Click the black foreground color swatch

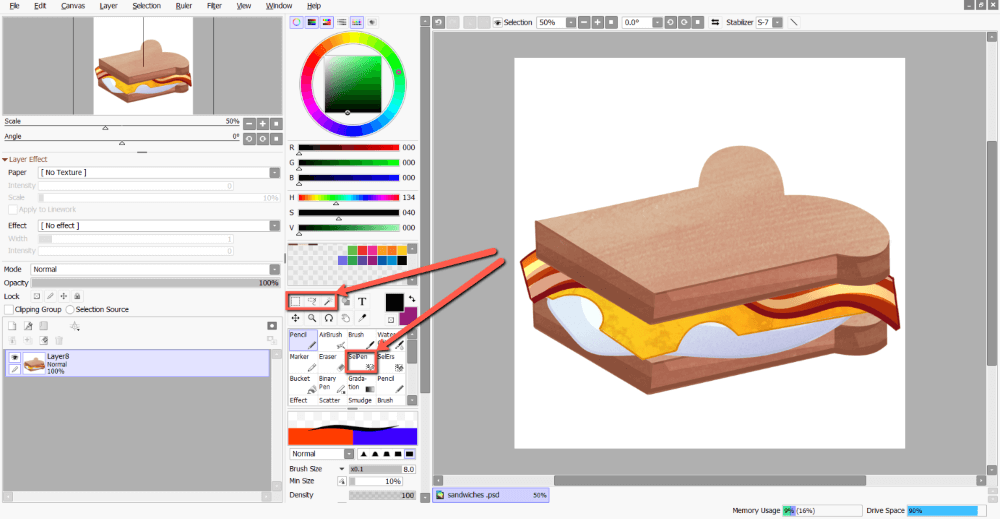click(x=394, y=303)
